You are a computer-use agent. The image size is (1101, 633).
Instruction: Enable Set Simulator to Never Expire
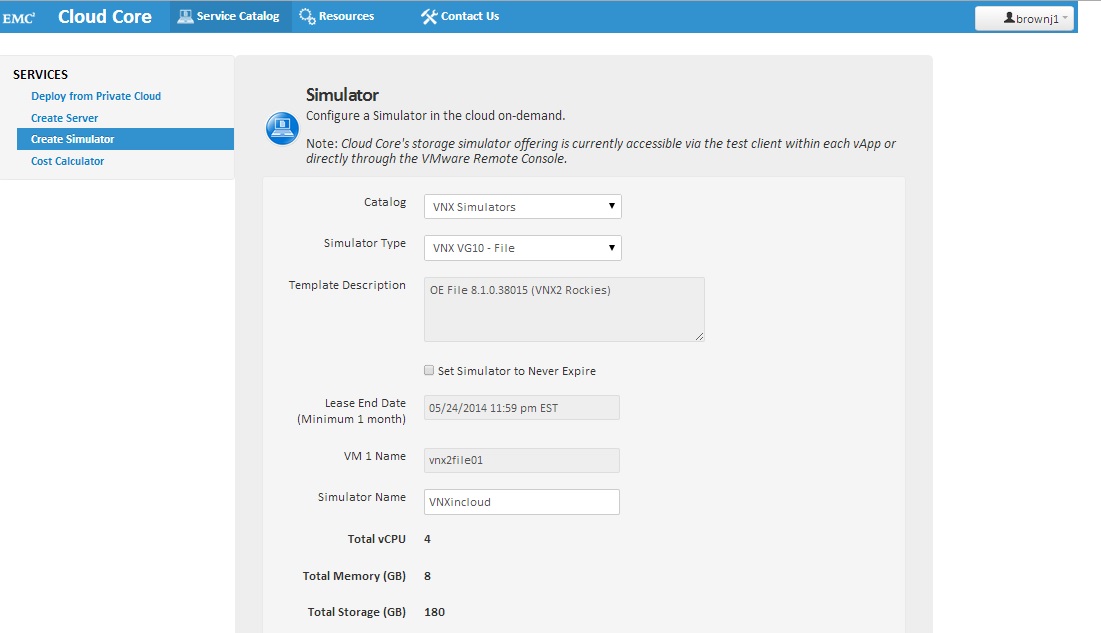[429, 370]
